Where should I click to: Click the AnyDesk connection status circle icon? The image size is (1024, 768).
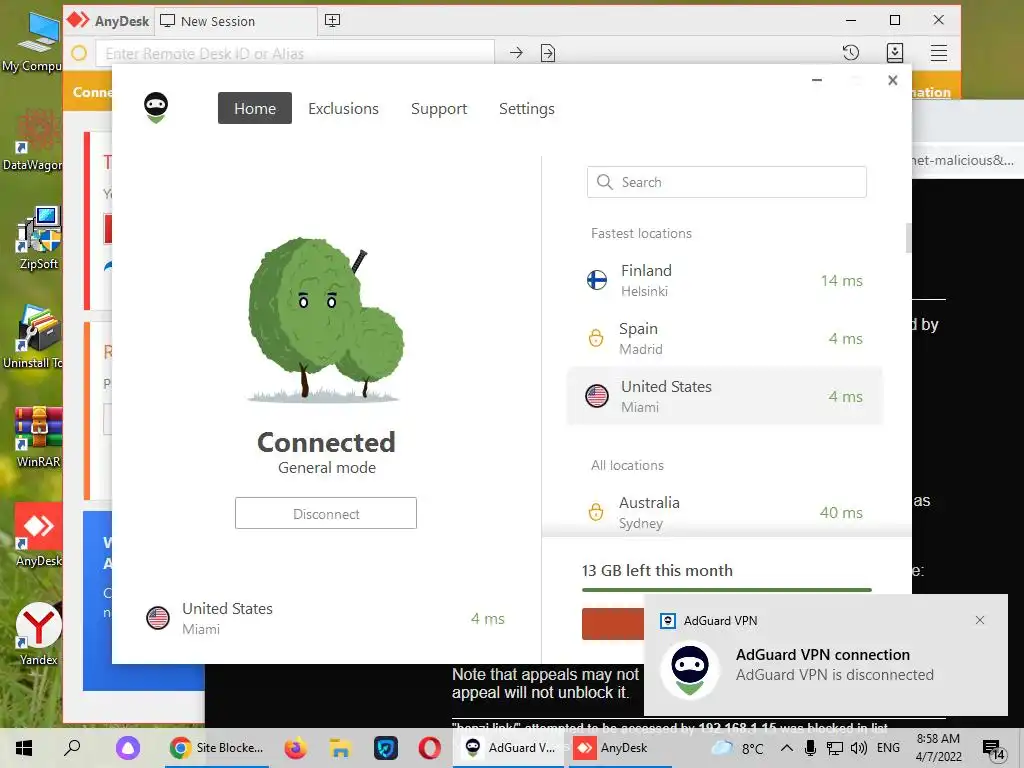79,53
